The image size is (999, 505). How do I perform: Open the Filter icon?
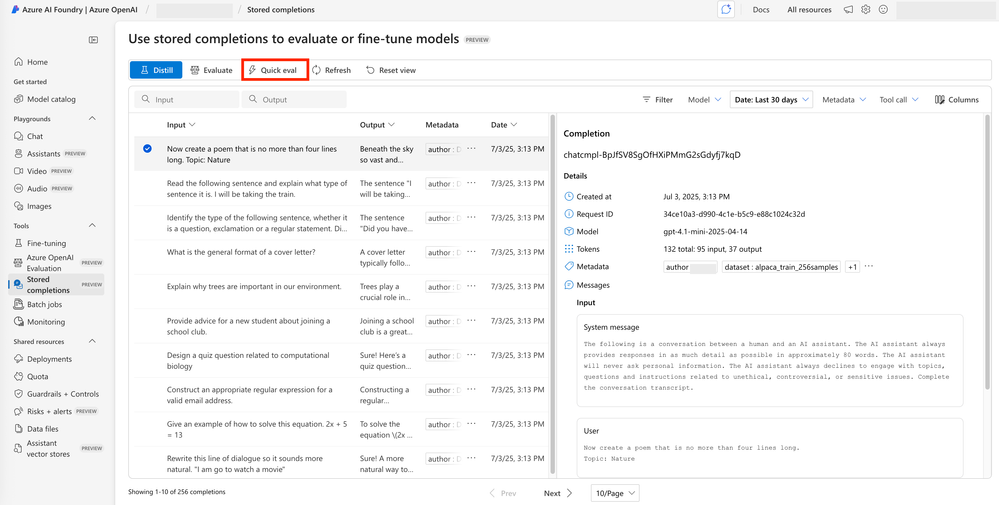point(647,100)
